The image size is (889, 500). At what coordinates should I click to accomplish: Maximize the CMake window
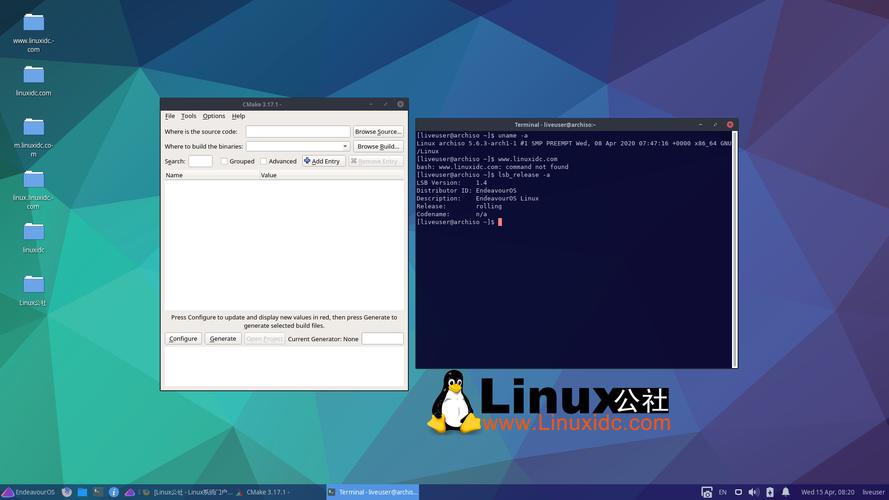386,104
